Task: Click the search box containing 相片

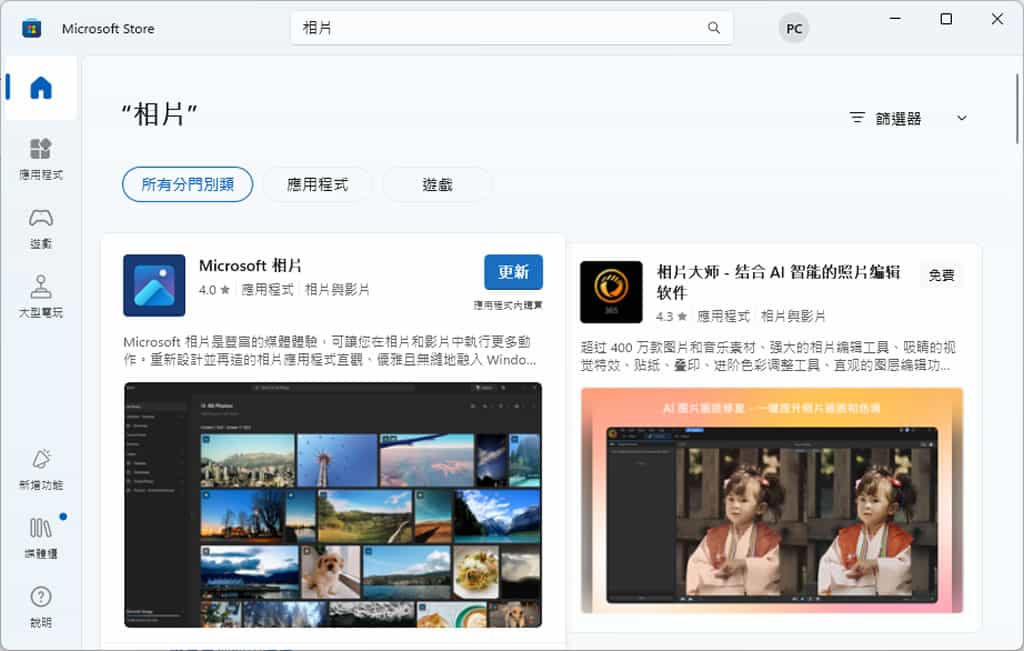Action: (500, 28)
